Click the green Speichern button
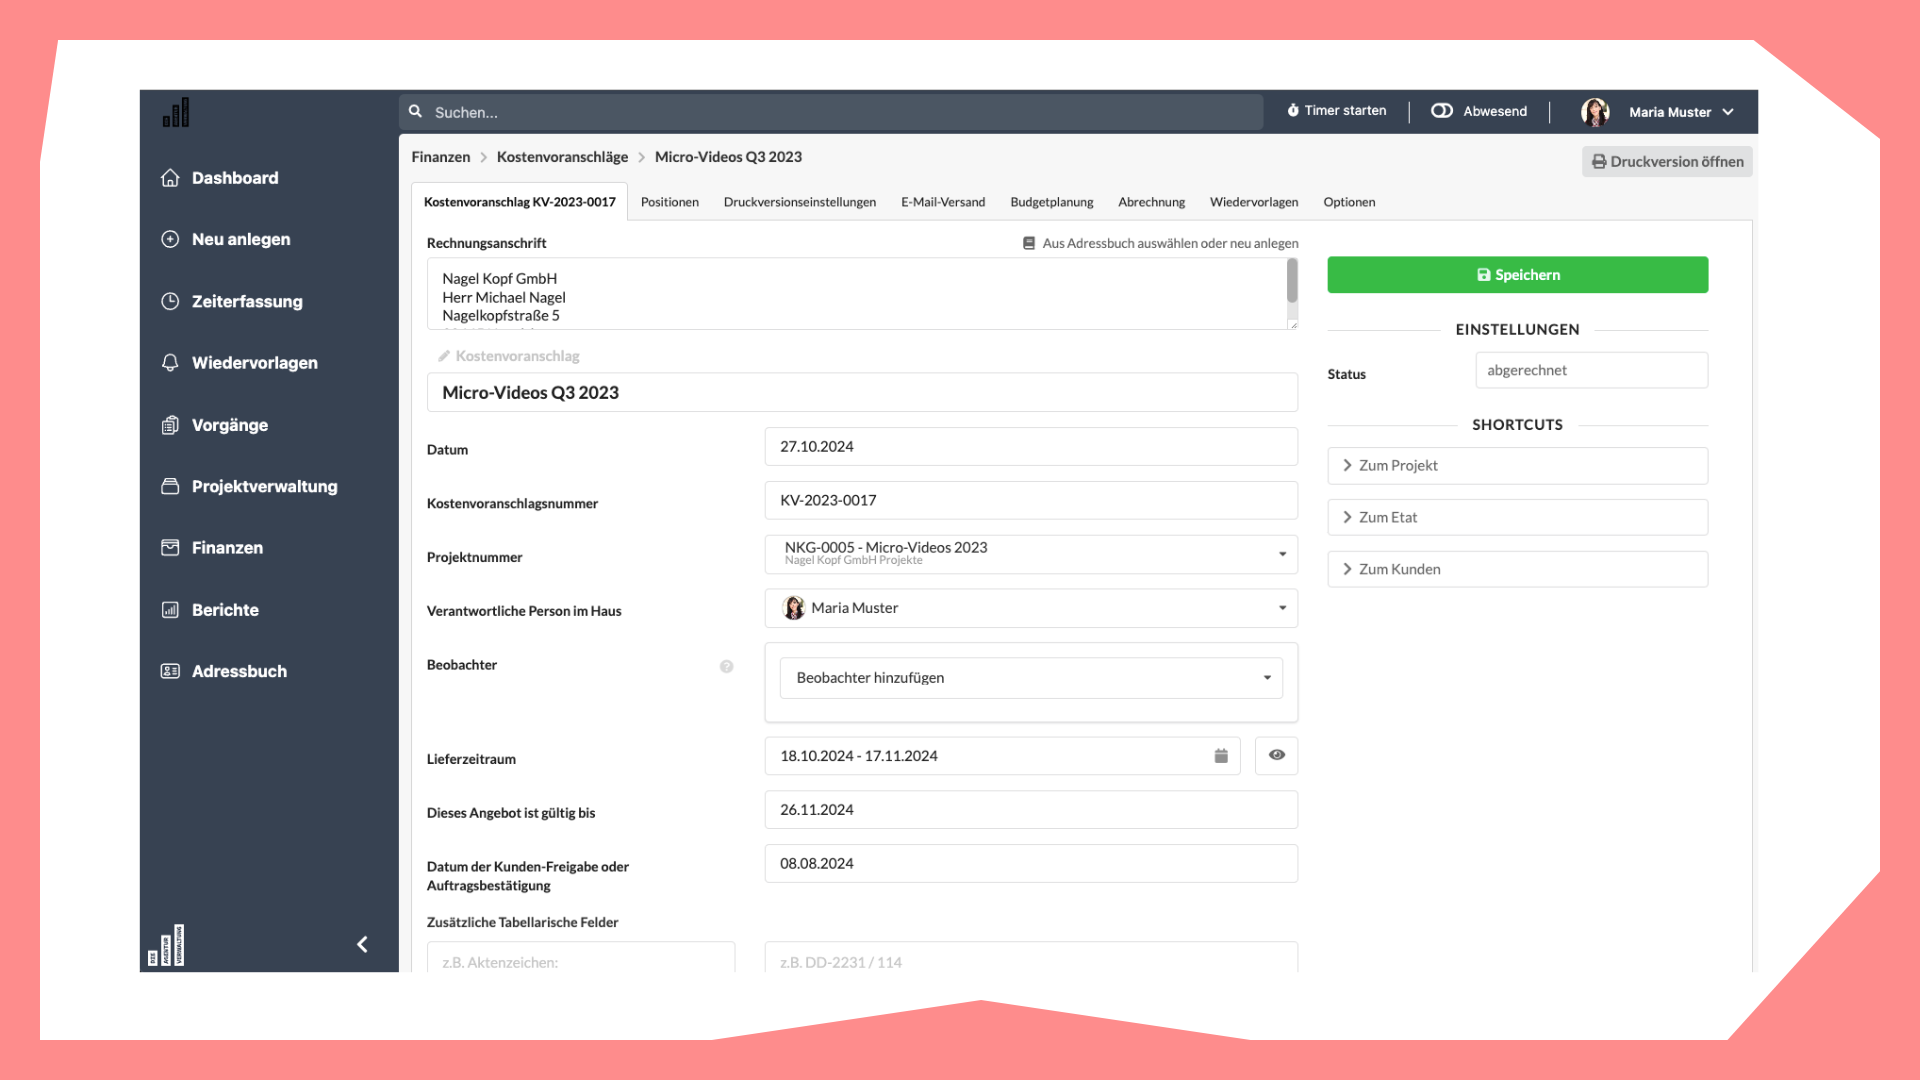The width and height of the screenshot is (1920, 1080). click(1517, 275)
